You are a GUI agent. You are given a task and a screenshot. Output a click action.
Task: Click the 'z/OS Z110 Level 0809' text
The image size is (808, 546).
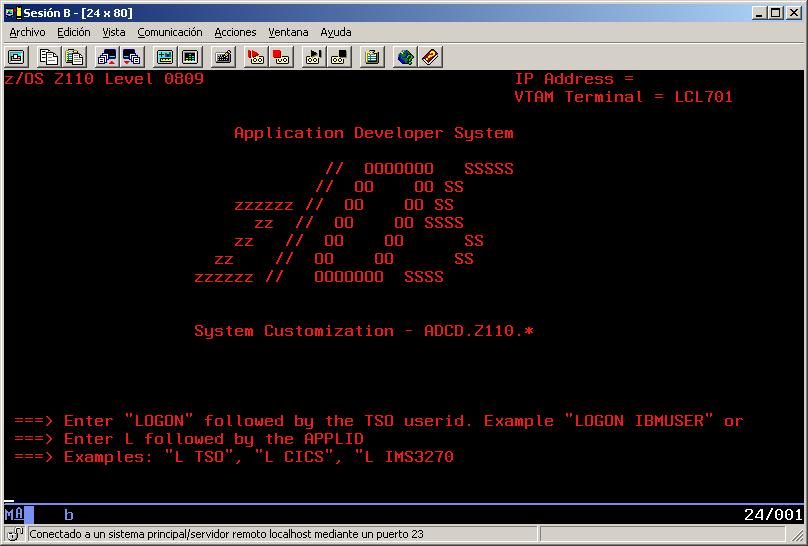coord(104,79)
